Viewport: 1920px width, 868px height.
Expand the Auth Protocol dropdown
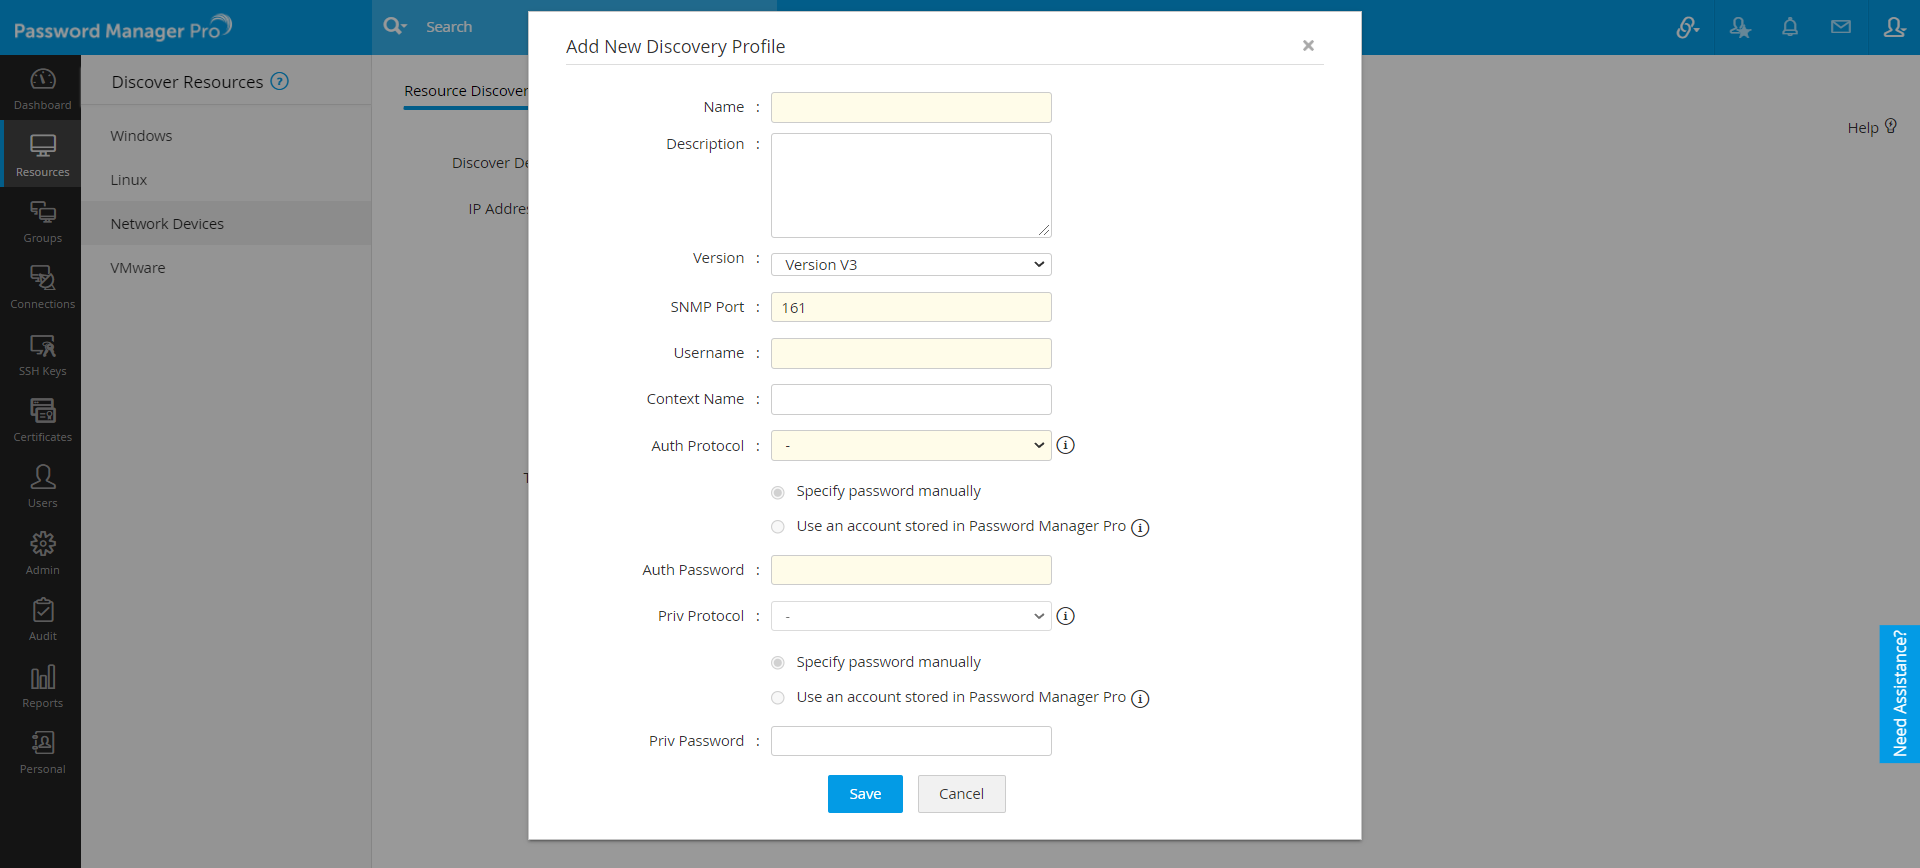click(910, 446)
